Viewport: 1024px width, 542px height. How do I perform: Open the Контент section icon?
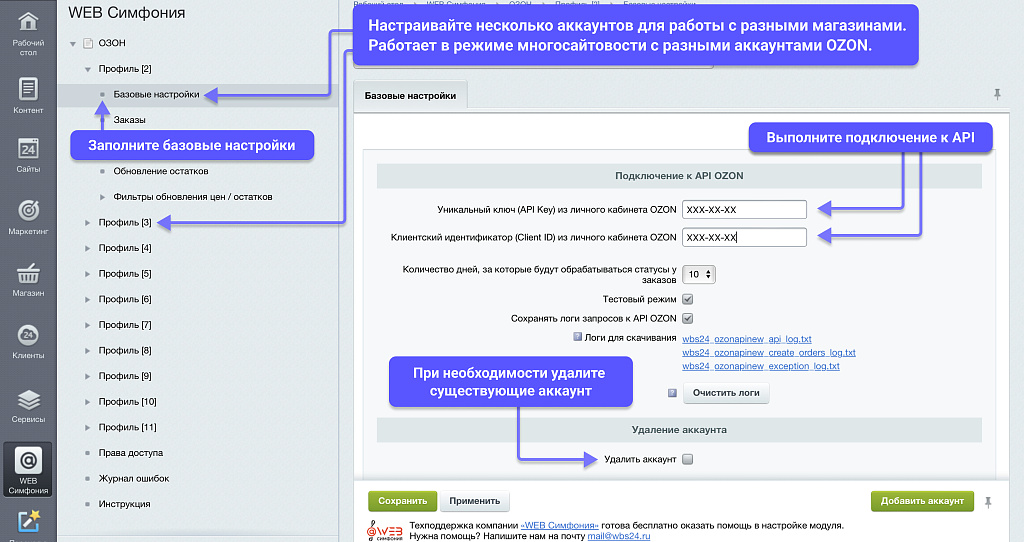click(28, 95)
